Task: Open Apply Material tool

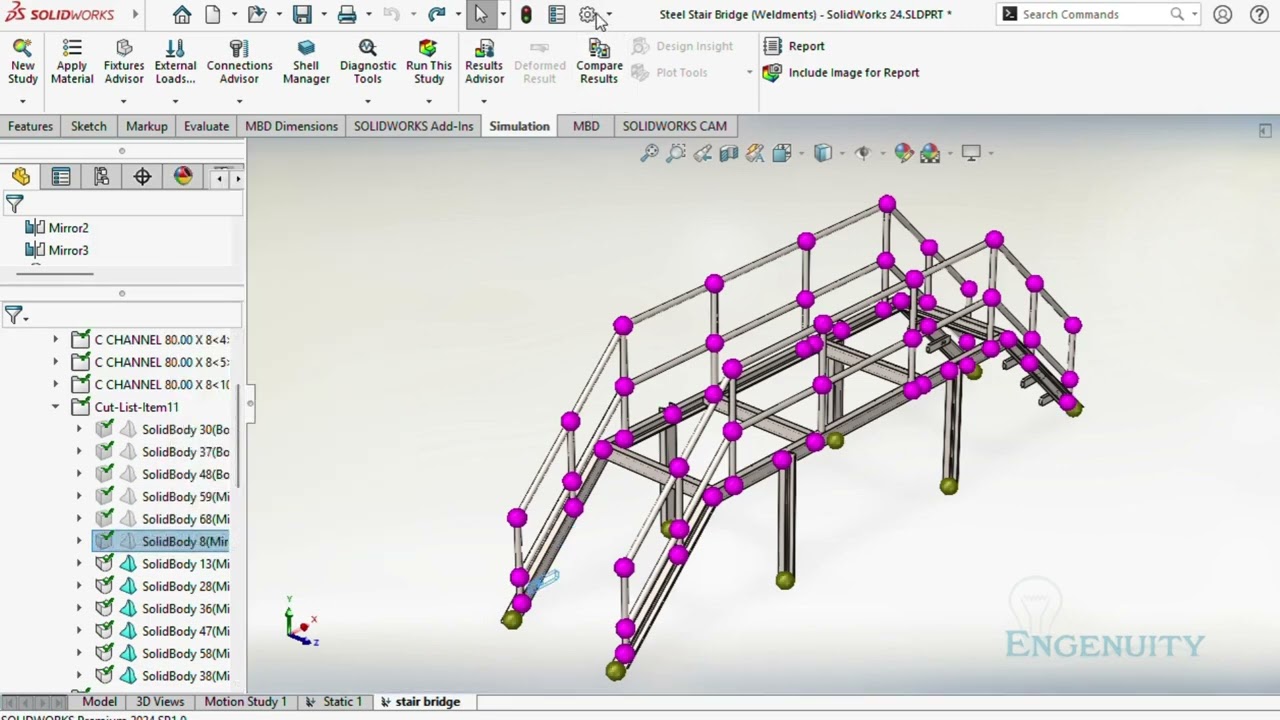Action: tap(72, 62)
